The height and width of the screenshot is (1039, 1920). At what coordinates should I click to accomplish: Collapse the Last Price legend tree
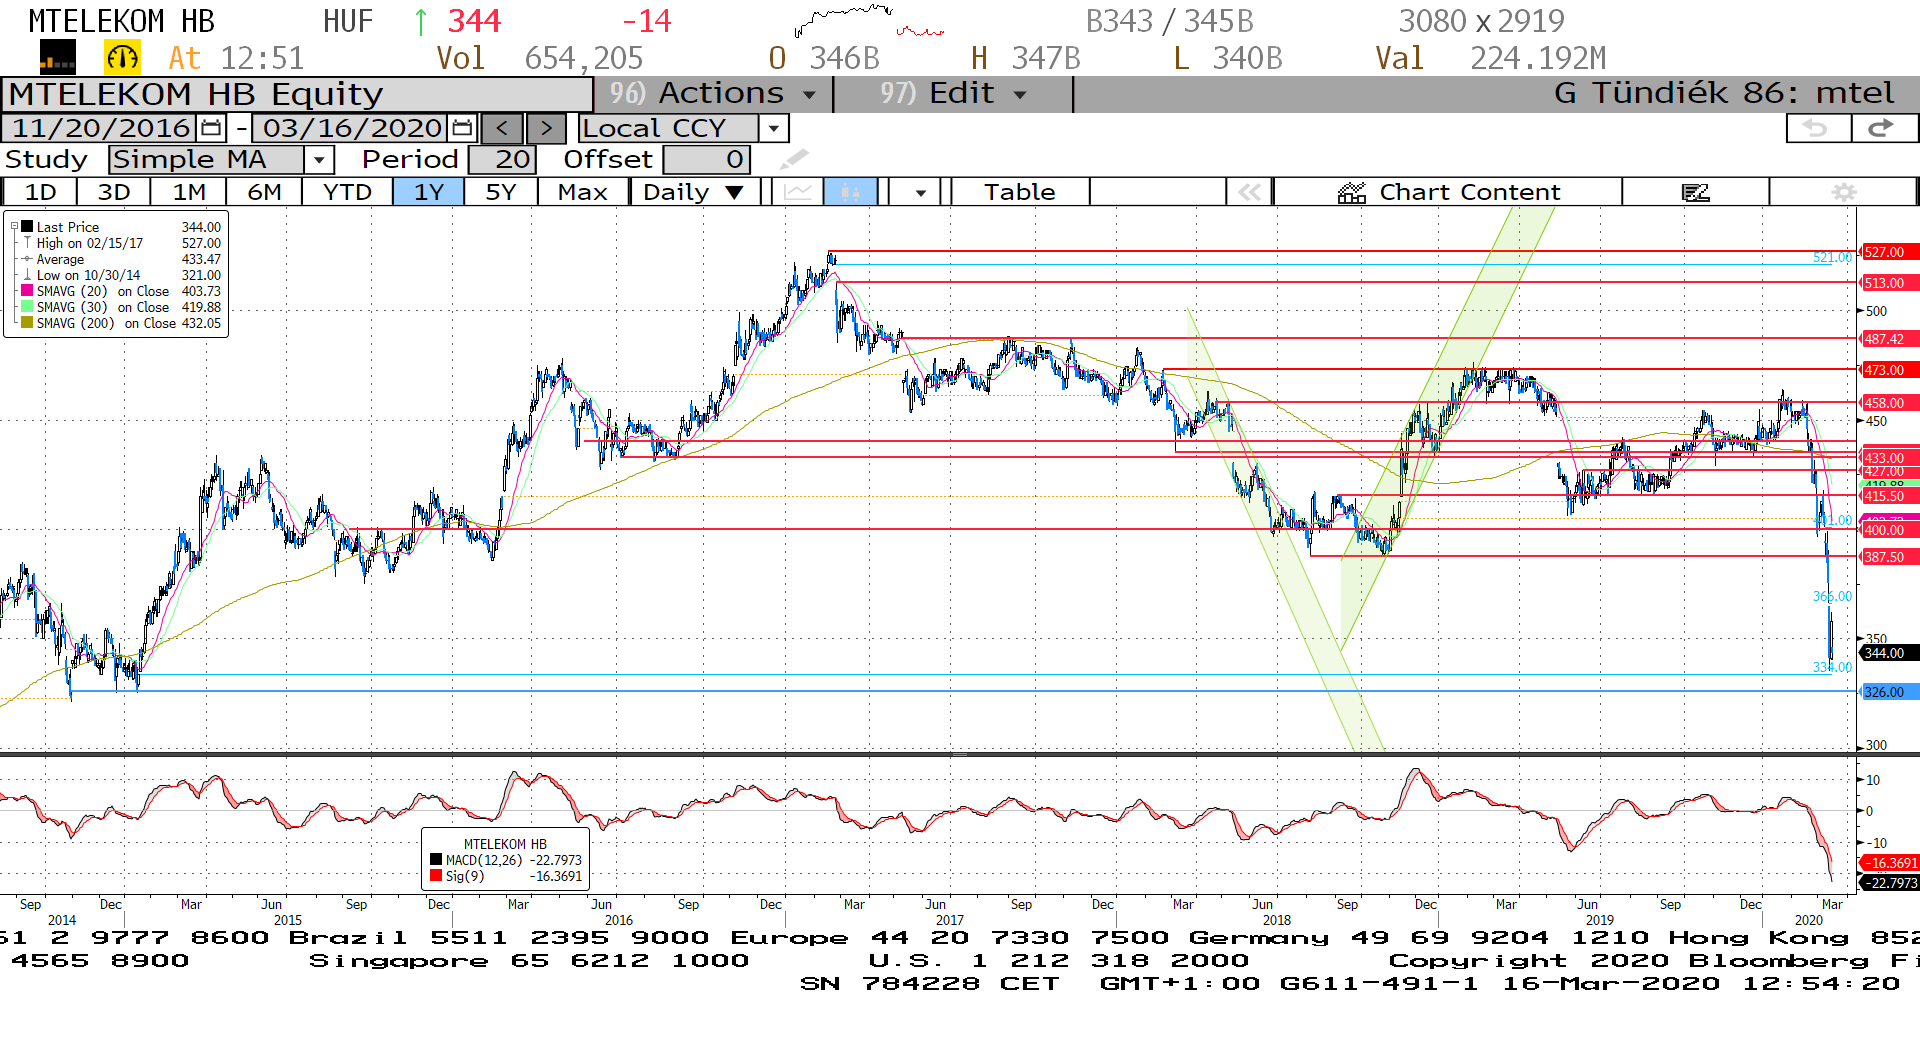pyautogui.click(x=14, y=227)
